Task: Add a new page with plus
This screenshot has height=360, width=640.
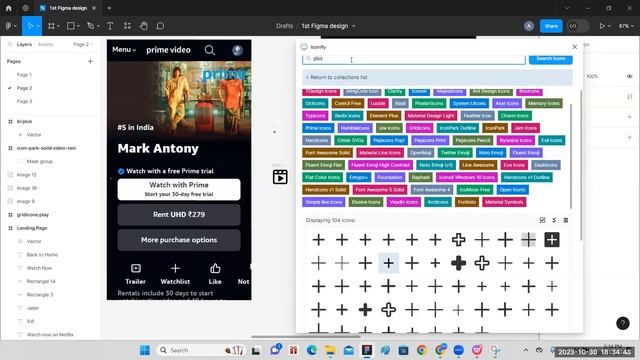Action: [x=90, y=61]
